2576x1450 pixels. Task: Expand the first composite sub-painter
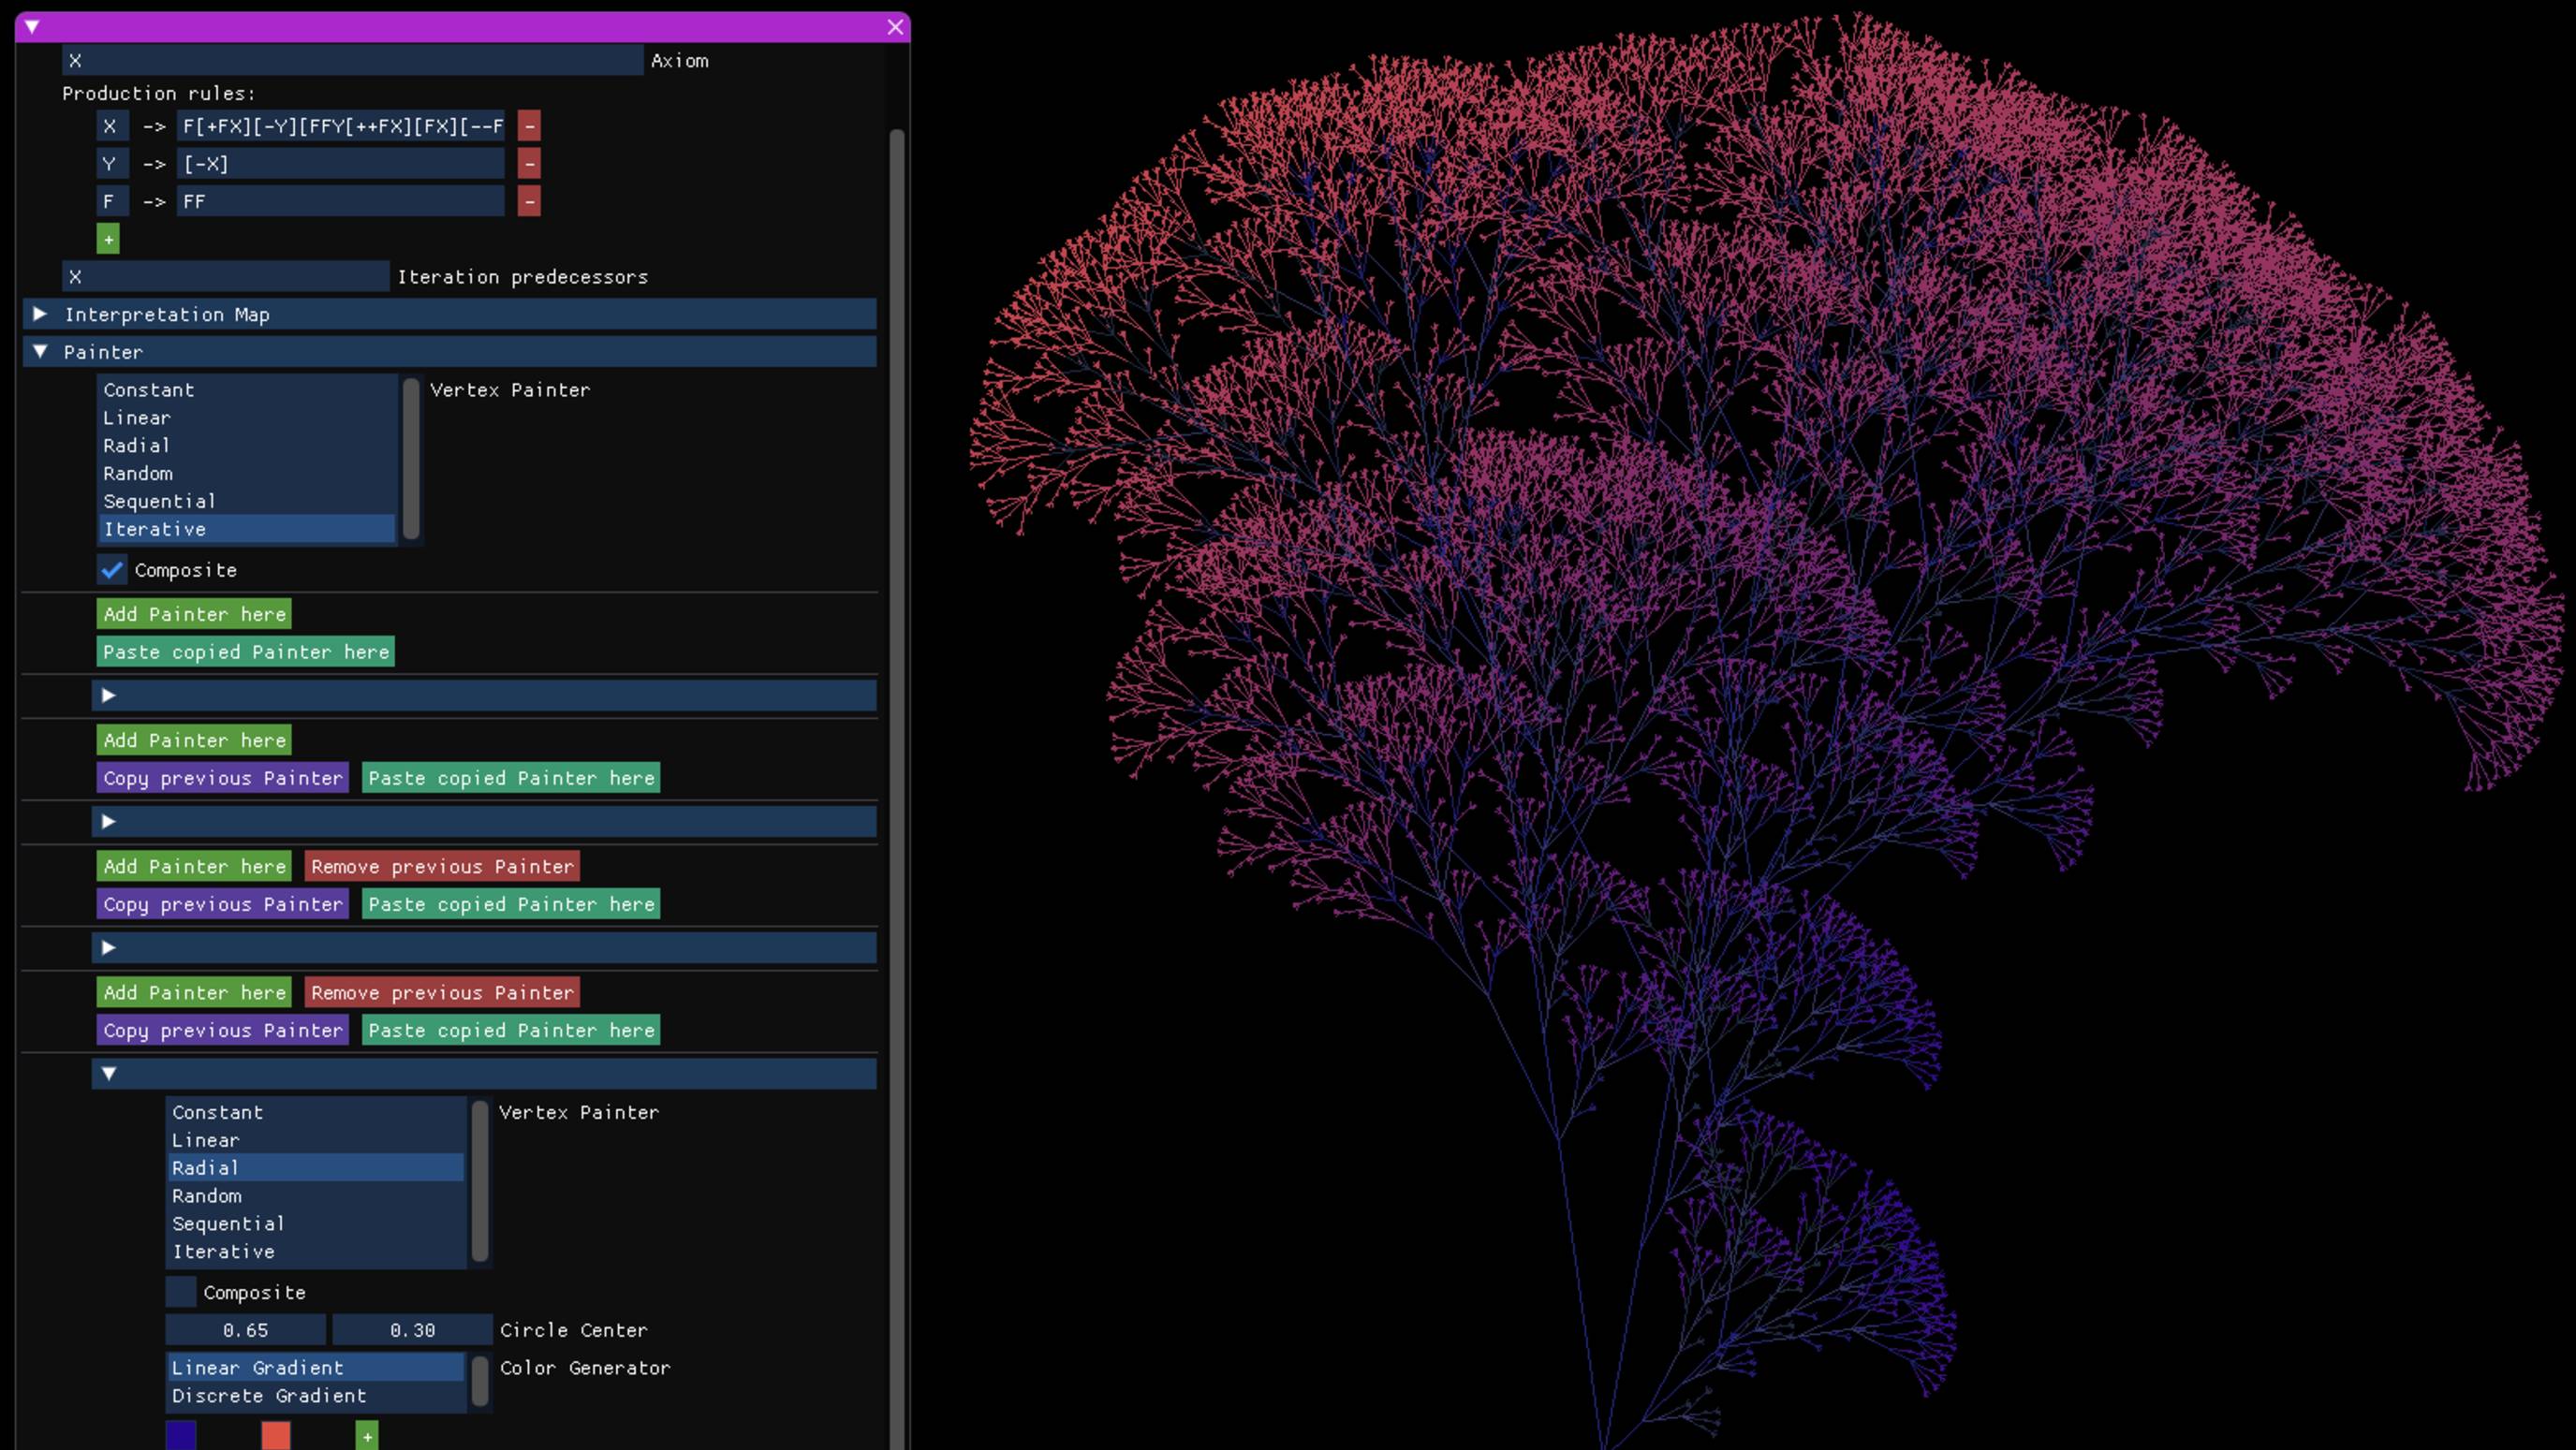(x=109, y=696)
